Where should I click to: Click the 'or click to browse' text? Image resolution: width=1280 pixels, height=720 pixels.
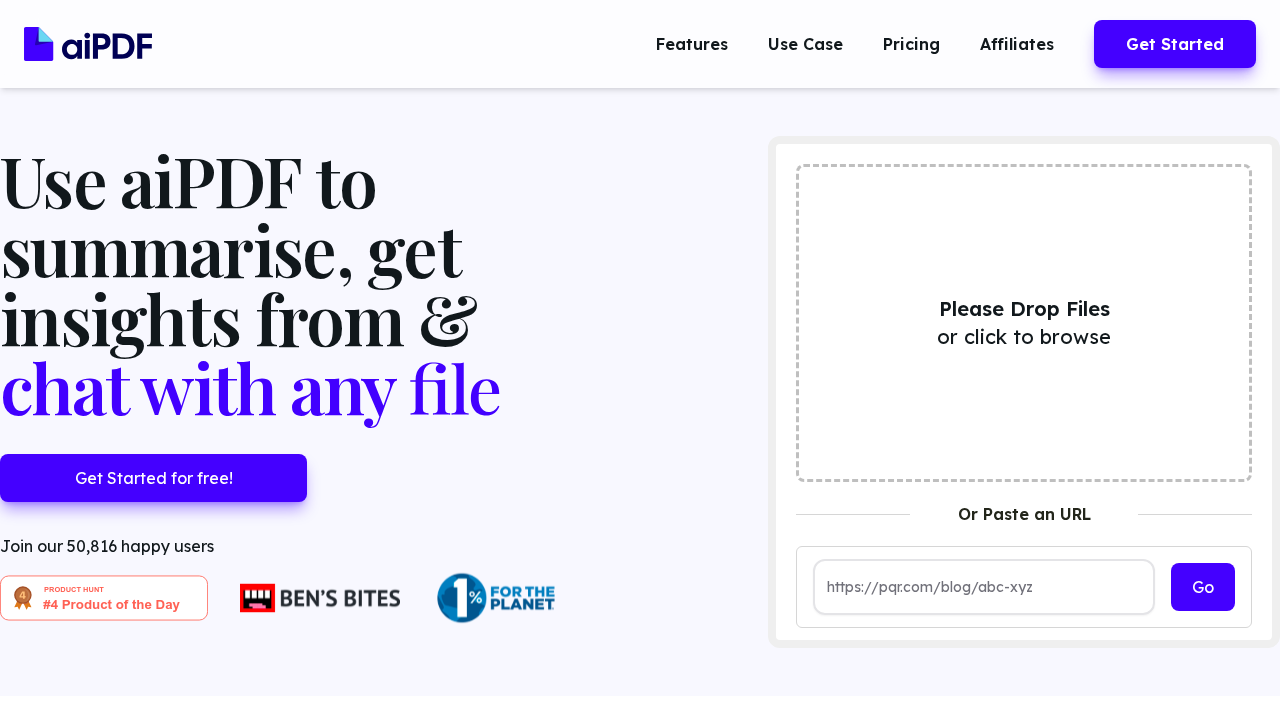(1024, 337)
